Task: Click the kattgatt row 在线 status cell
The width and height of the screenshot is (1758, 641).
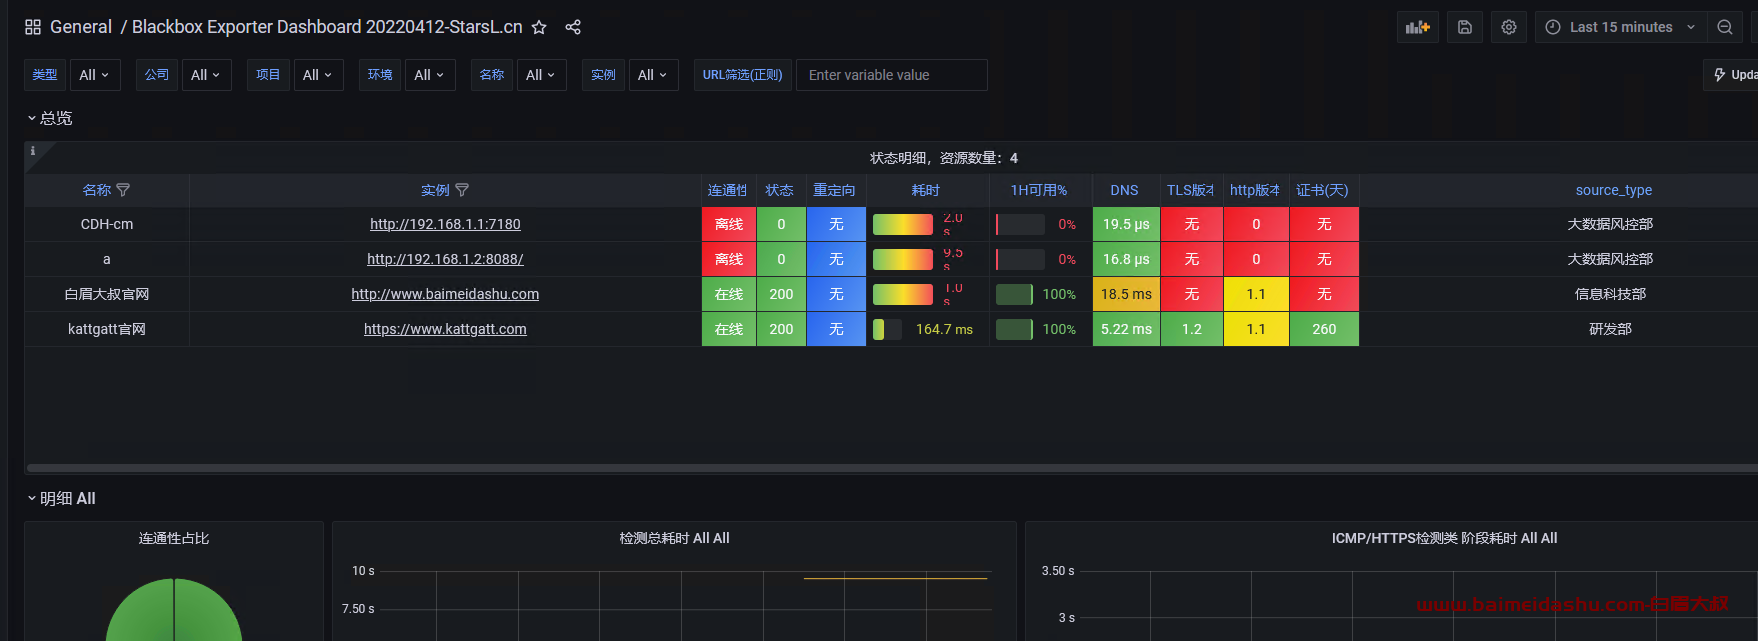Action: 729,329
